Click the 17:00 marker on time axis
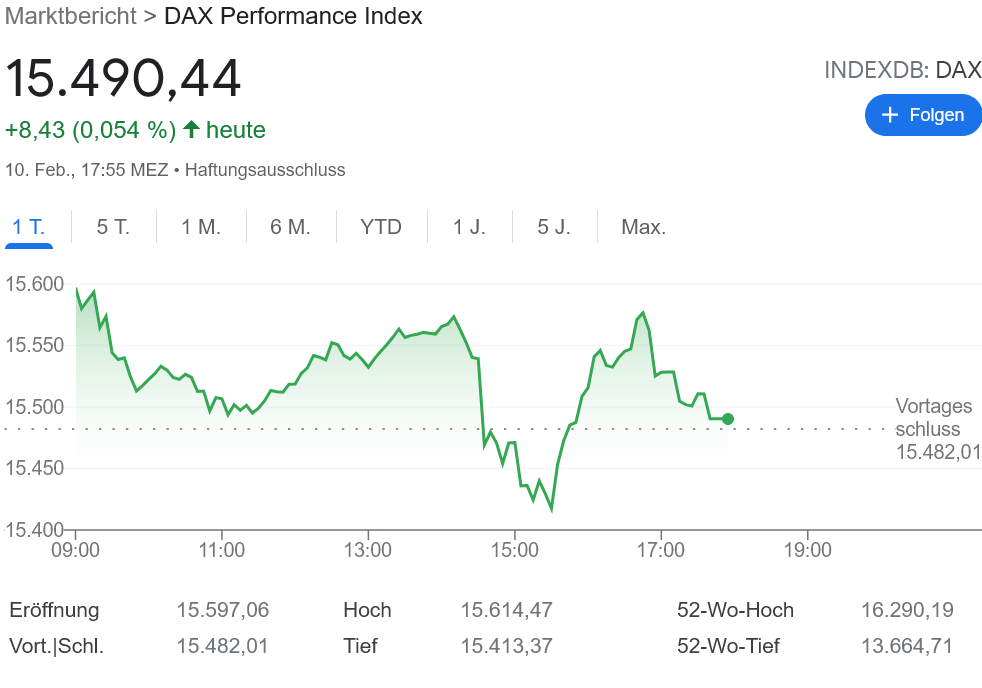The width and height of the screenshot is (982, 688). (661, 550)
